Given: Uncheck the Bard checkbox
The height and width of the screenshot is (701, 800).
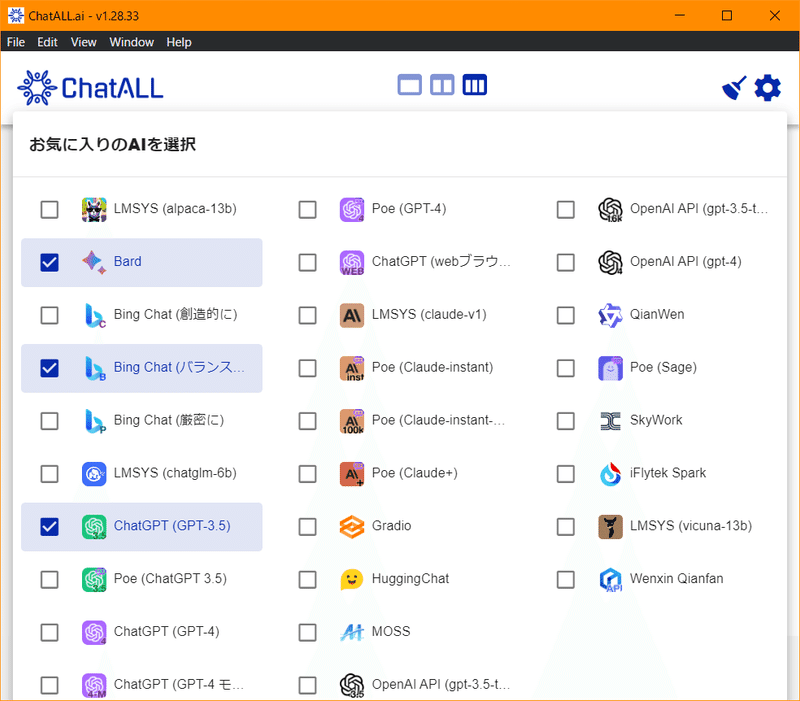Looking at the screenshot, I should (49, 262).
